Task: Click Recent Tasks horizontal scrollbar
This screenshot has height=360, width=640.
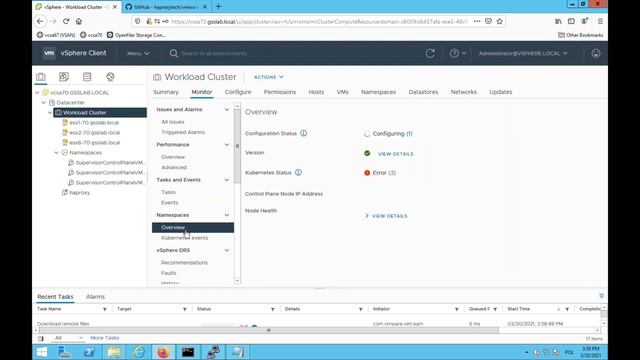Action: (x=269, y=330)
